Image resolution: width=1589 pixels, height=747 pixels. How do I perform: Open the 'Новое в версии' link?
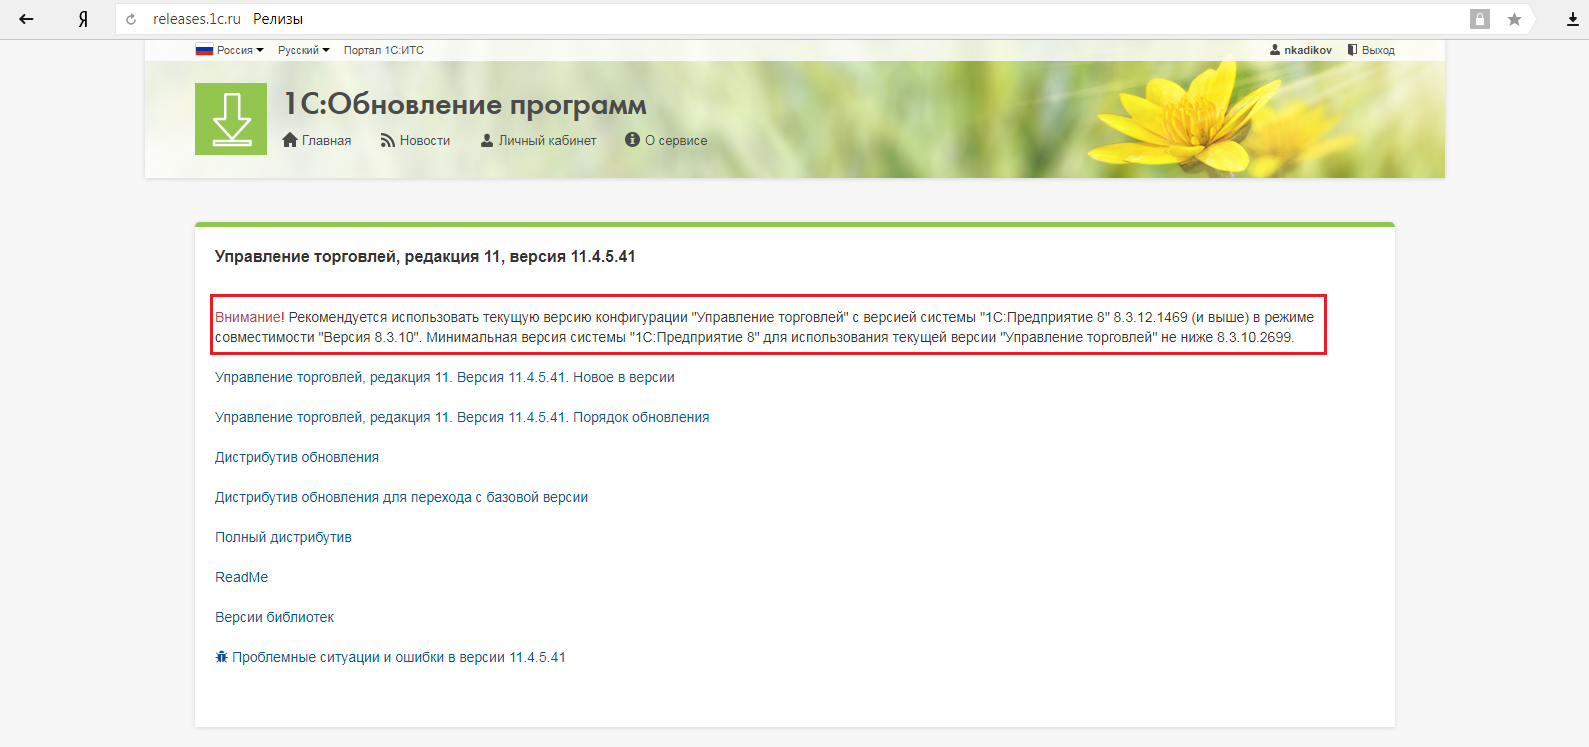click(x=445, y=377)
